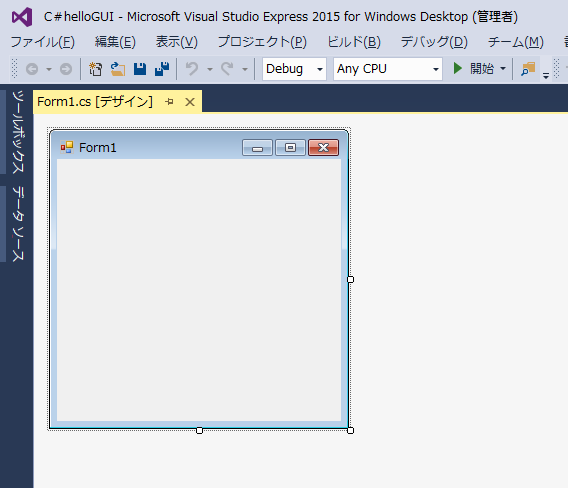Screen dimensions: 568x488
Task: Click the toolbar grip handle at left
Action: (14, 68)
